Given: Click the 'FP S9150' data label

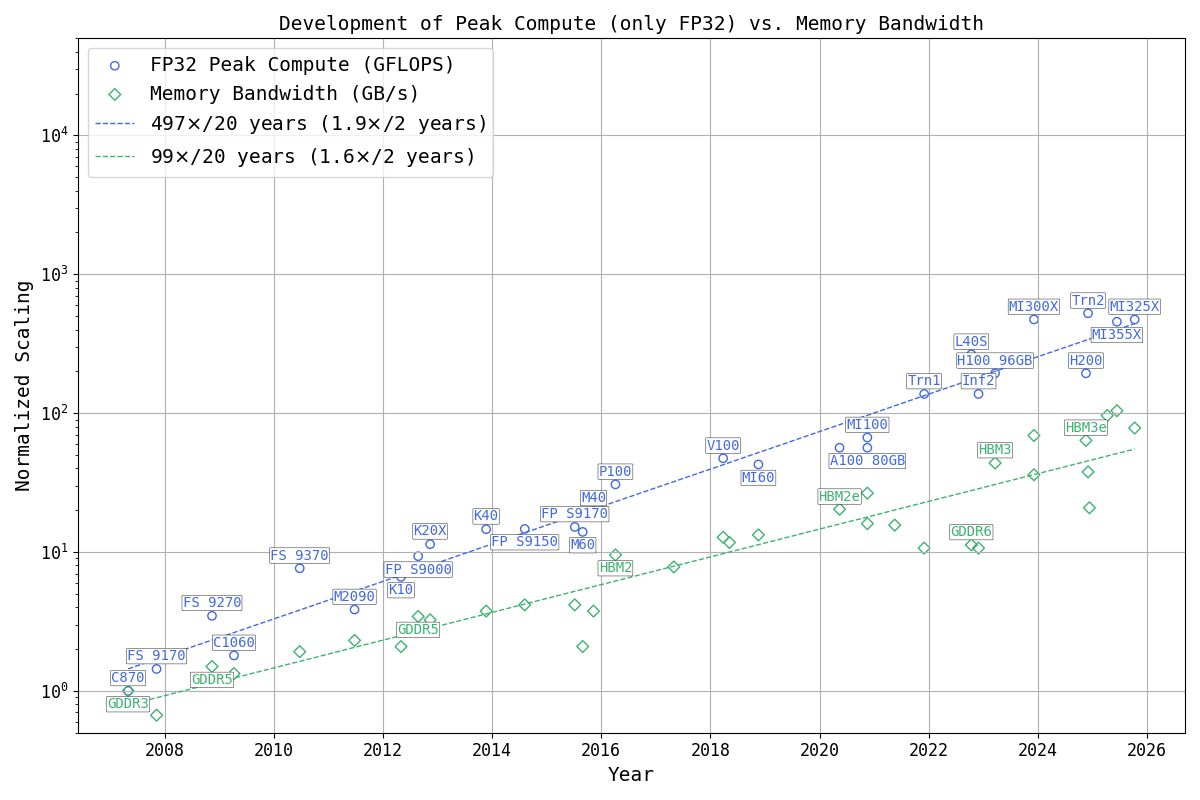Looking at the screenshot, I should 525,541.
